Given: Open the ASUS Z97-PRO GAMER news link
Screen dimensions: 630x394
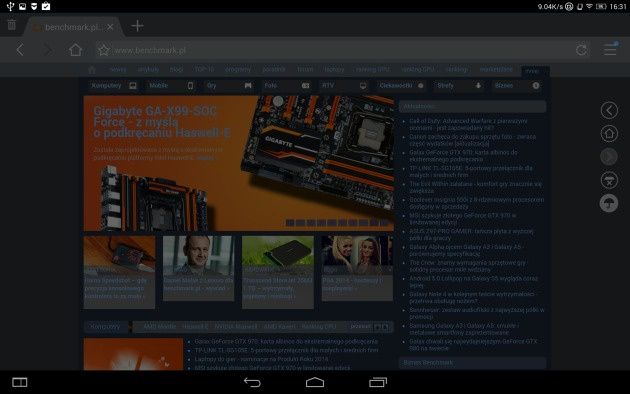Looking at the screenshot, I should click(471, 235).
